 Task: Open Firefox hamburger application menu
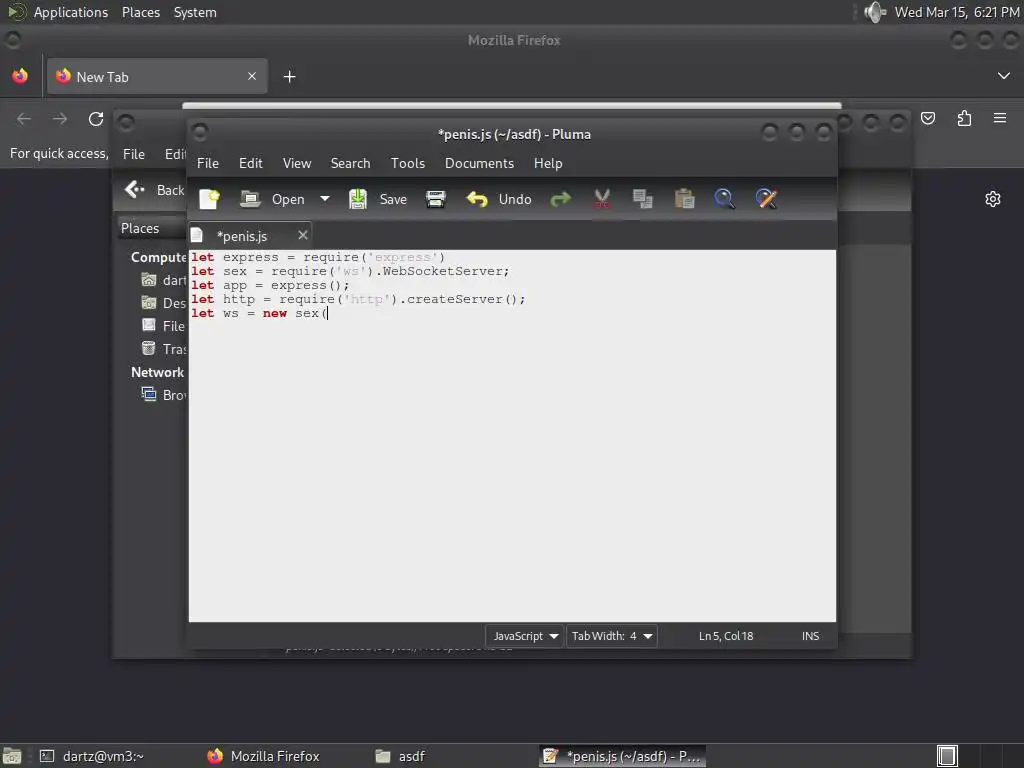[x=1000, y=118]
